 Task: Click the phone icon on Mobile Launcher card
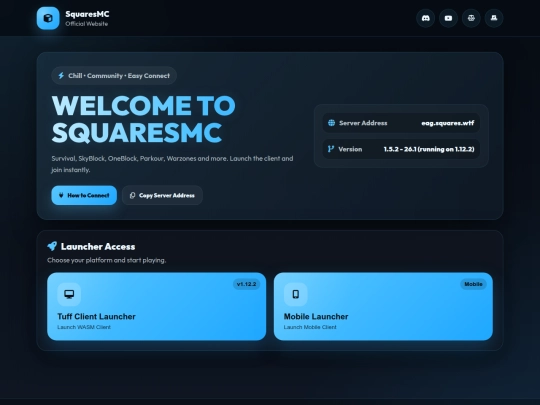[x=295, y=294]
